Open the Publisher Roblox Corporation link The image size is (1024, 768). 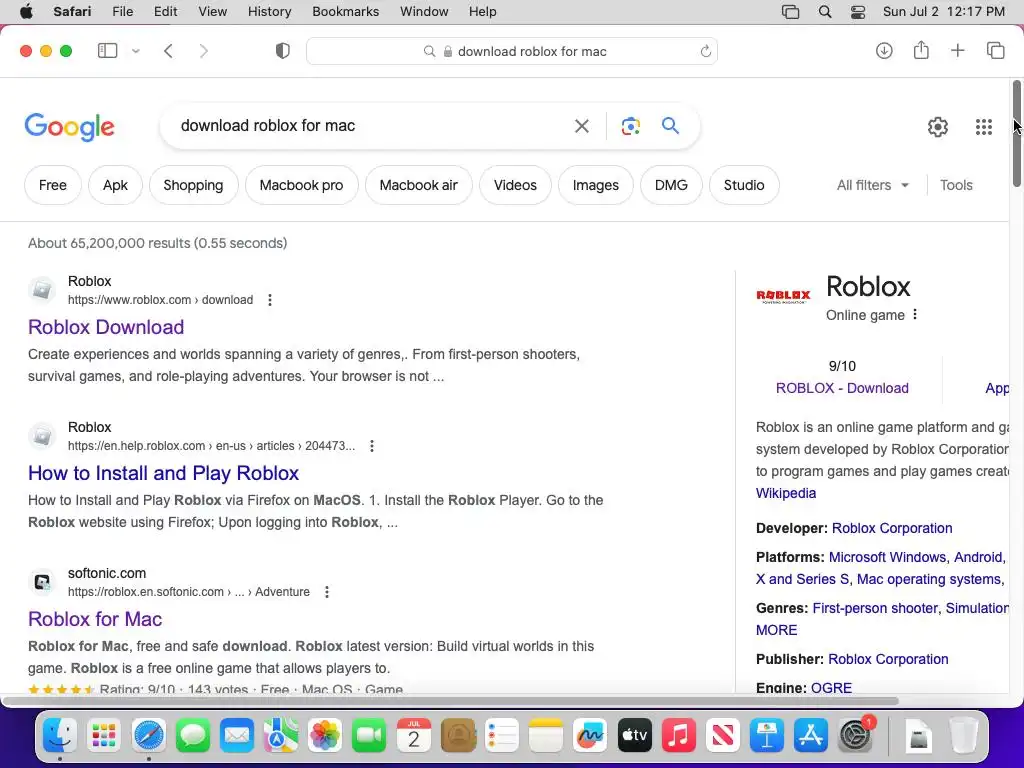888,659
